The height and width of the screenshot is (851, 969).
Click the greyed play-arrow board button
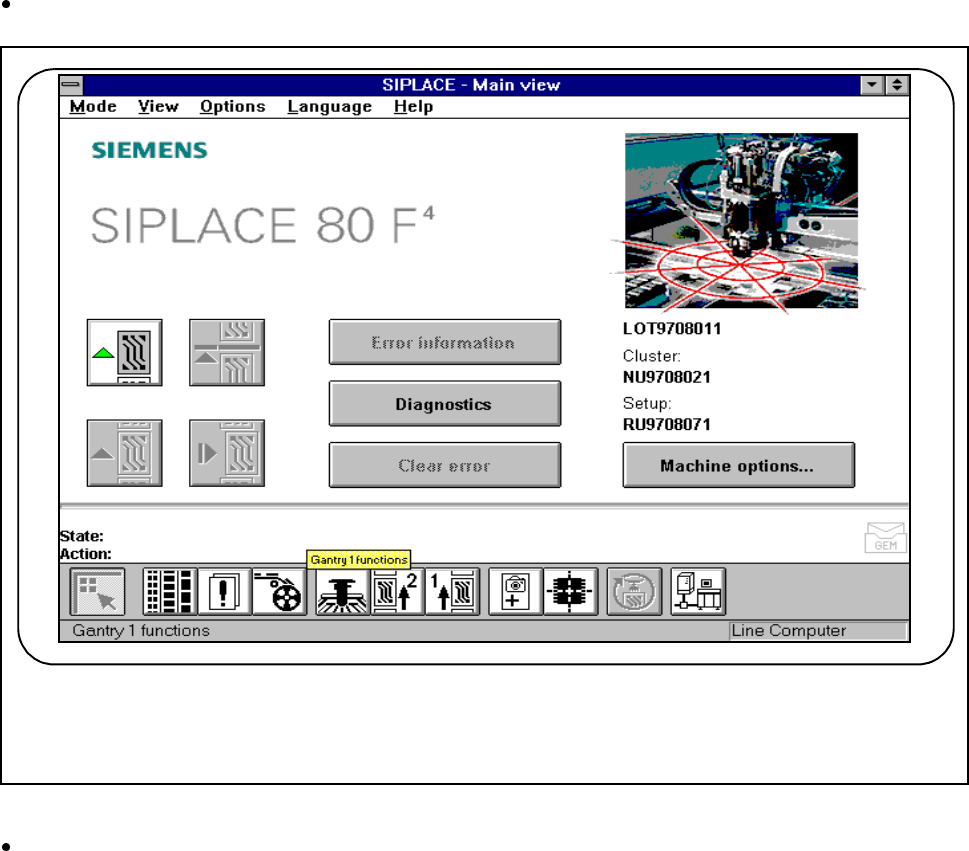(227, 452)
